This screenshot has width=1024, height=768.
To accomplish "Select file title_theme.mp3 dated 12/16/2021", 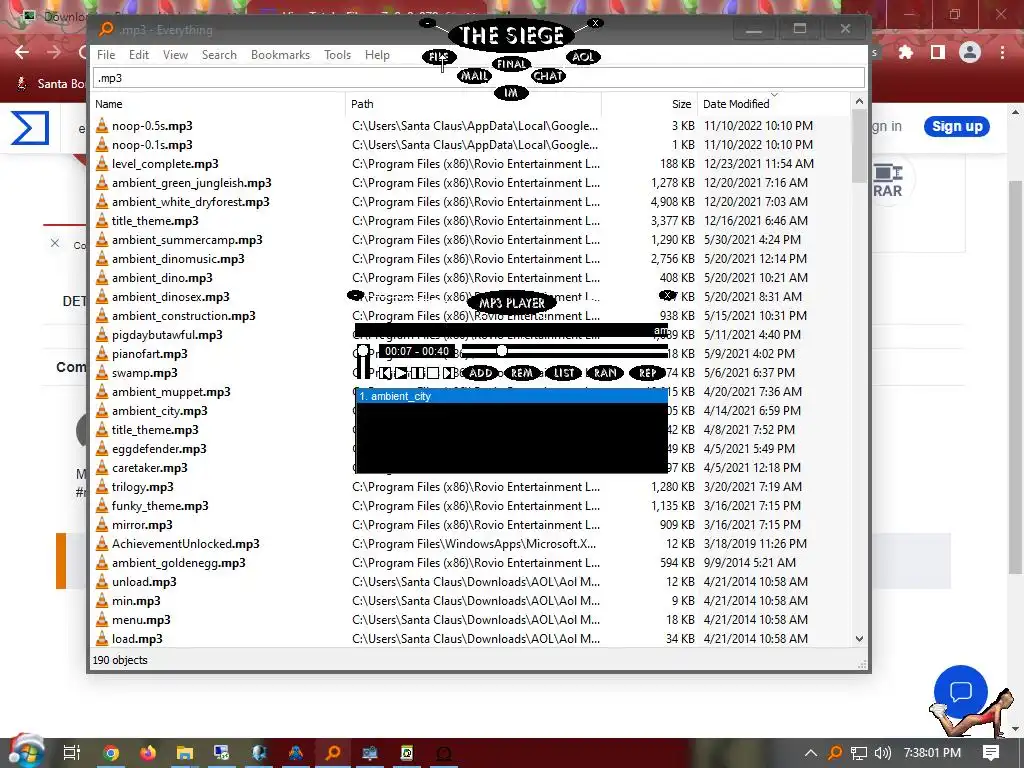I will pos(155,221).
